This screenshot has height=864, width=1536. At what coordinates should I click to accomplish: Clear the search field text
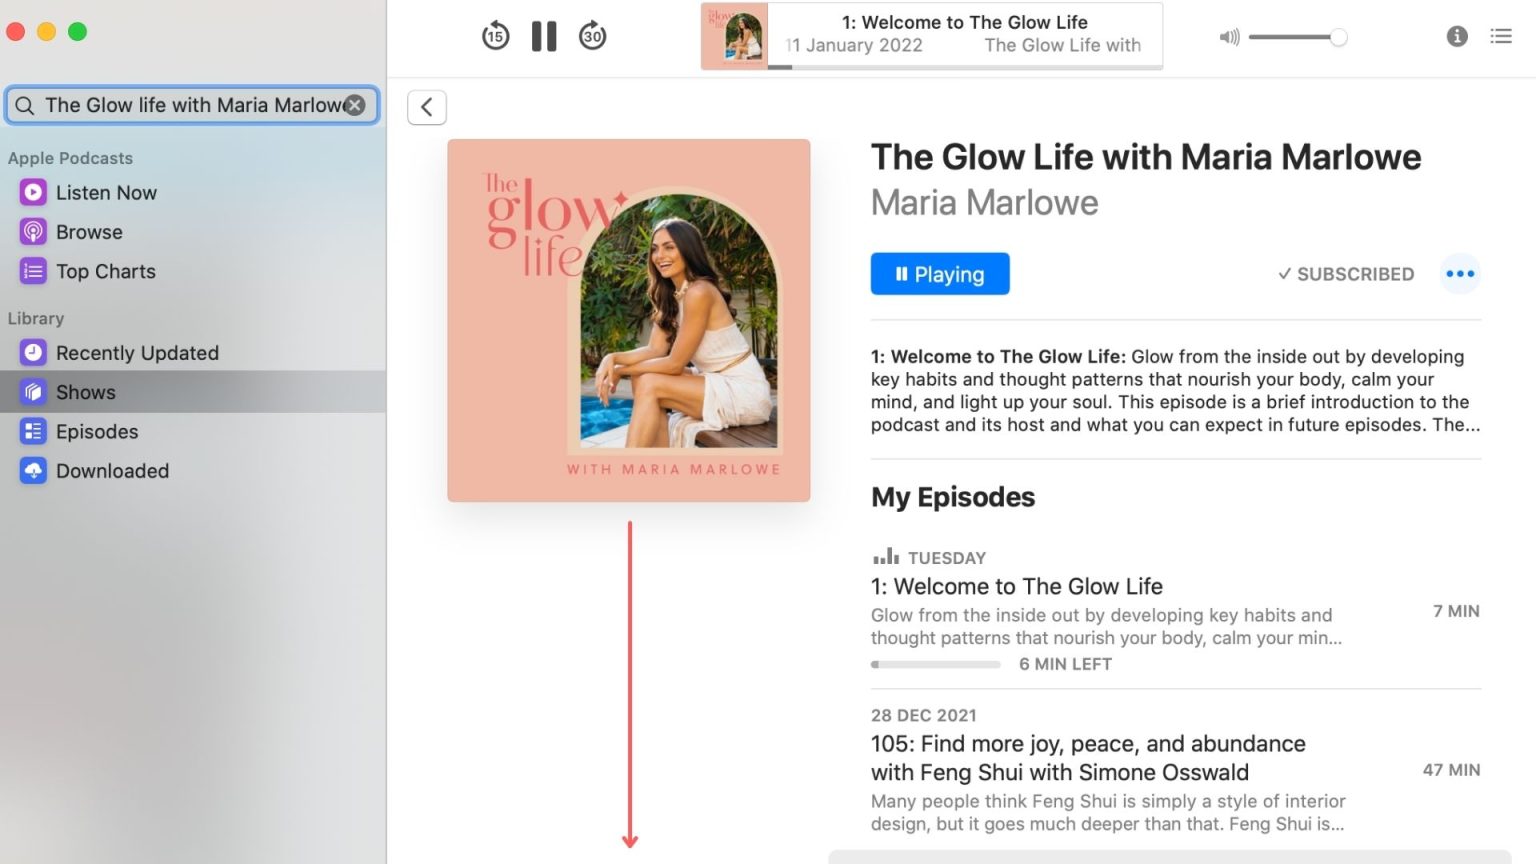355,105
